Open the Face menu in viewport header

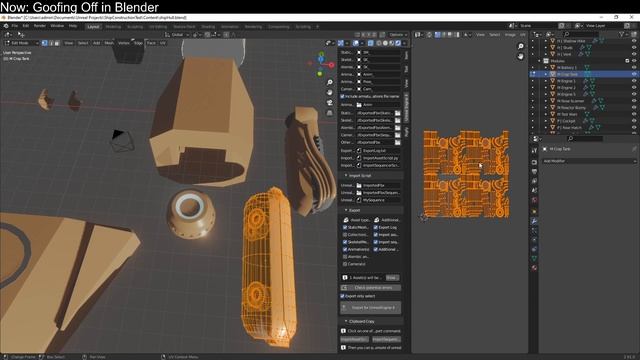pos(151,43)
